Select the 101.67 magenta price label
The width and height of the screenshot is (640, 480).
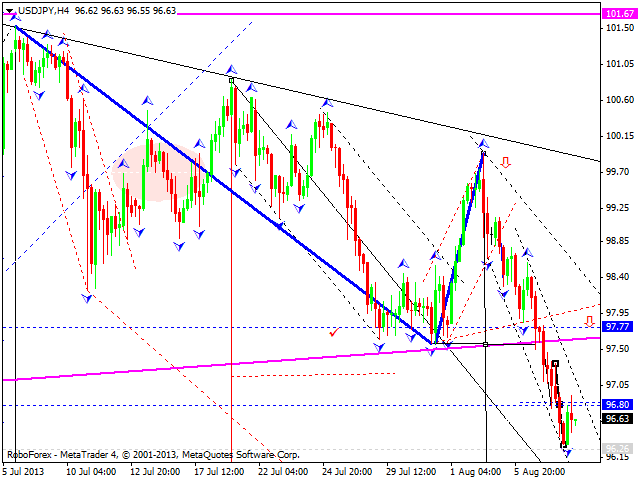coord(620,14)
